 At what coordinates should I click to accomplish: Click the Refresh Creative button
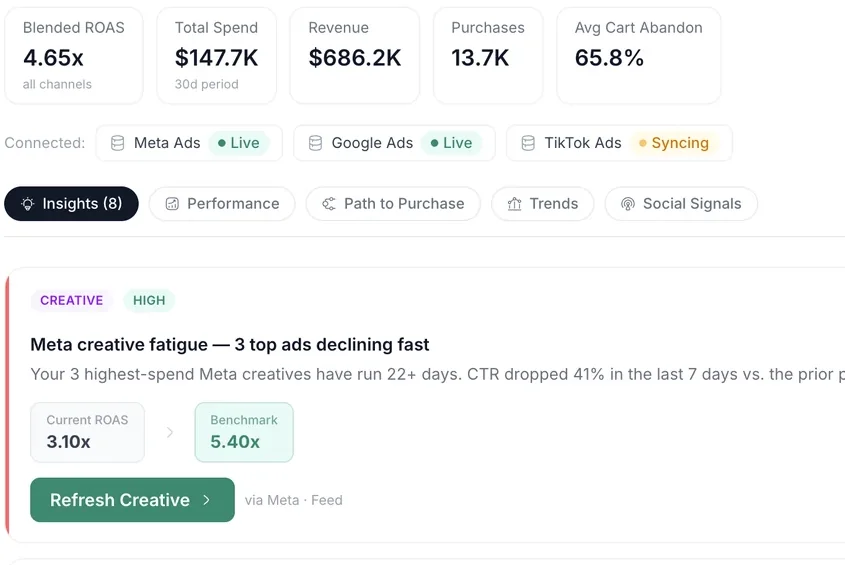coord(133,500)
